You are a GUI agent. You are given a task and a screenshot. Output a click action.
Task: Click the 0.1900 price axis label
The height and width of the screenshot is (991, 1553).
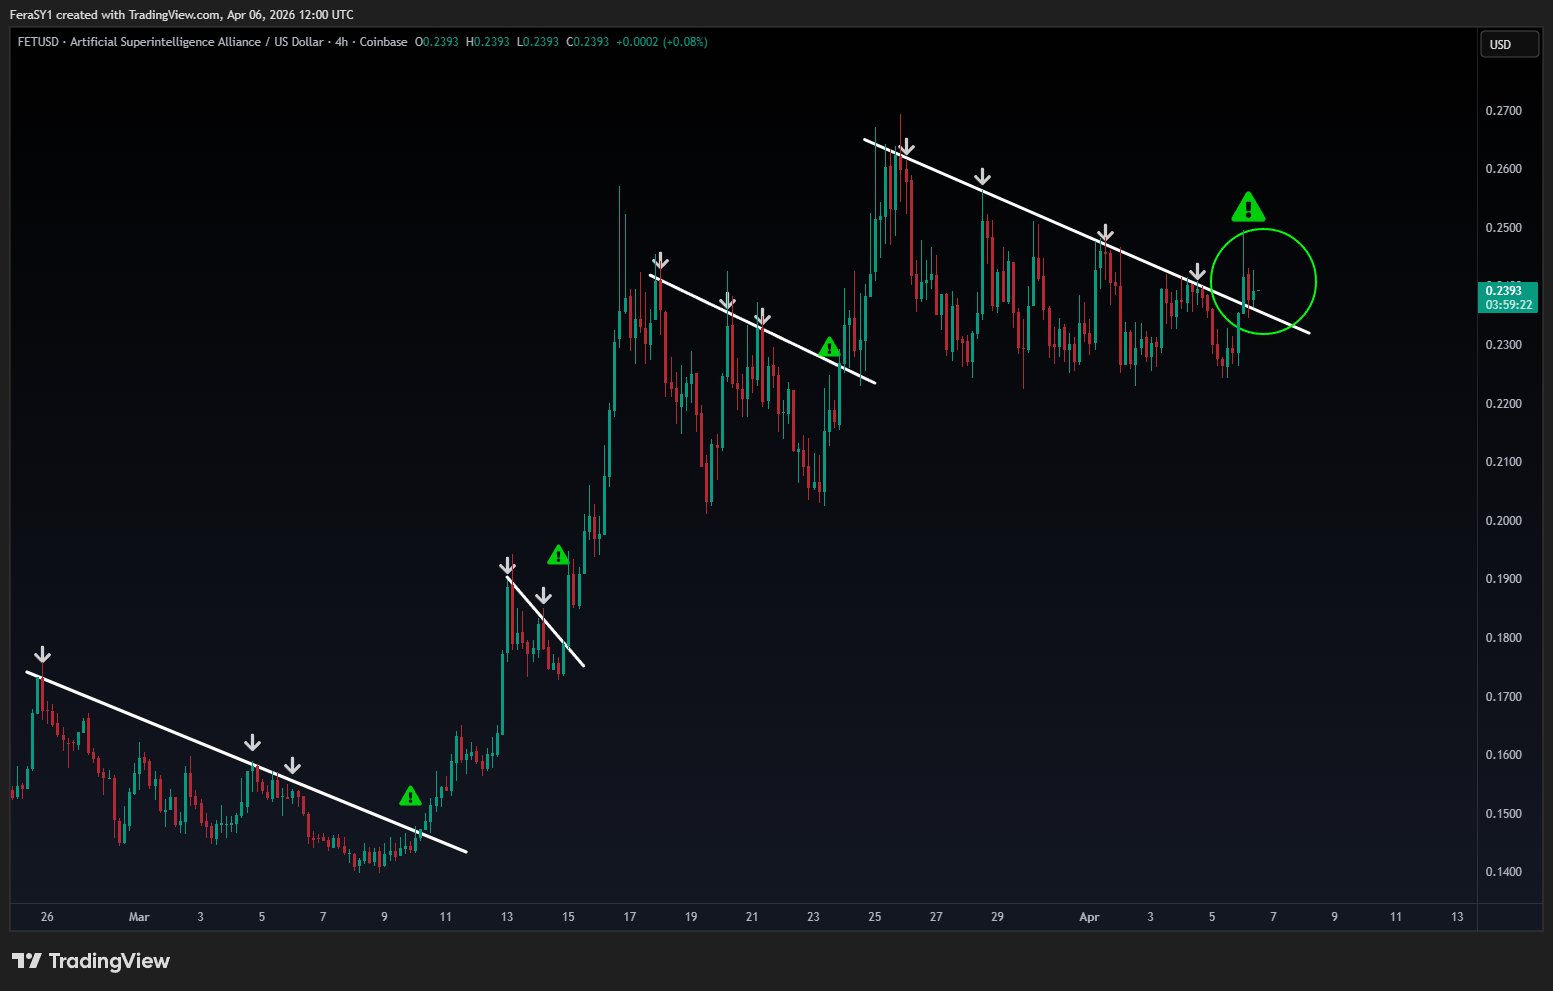coord(1504,579)
